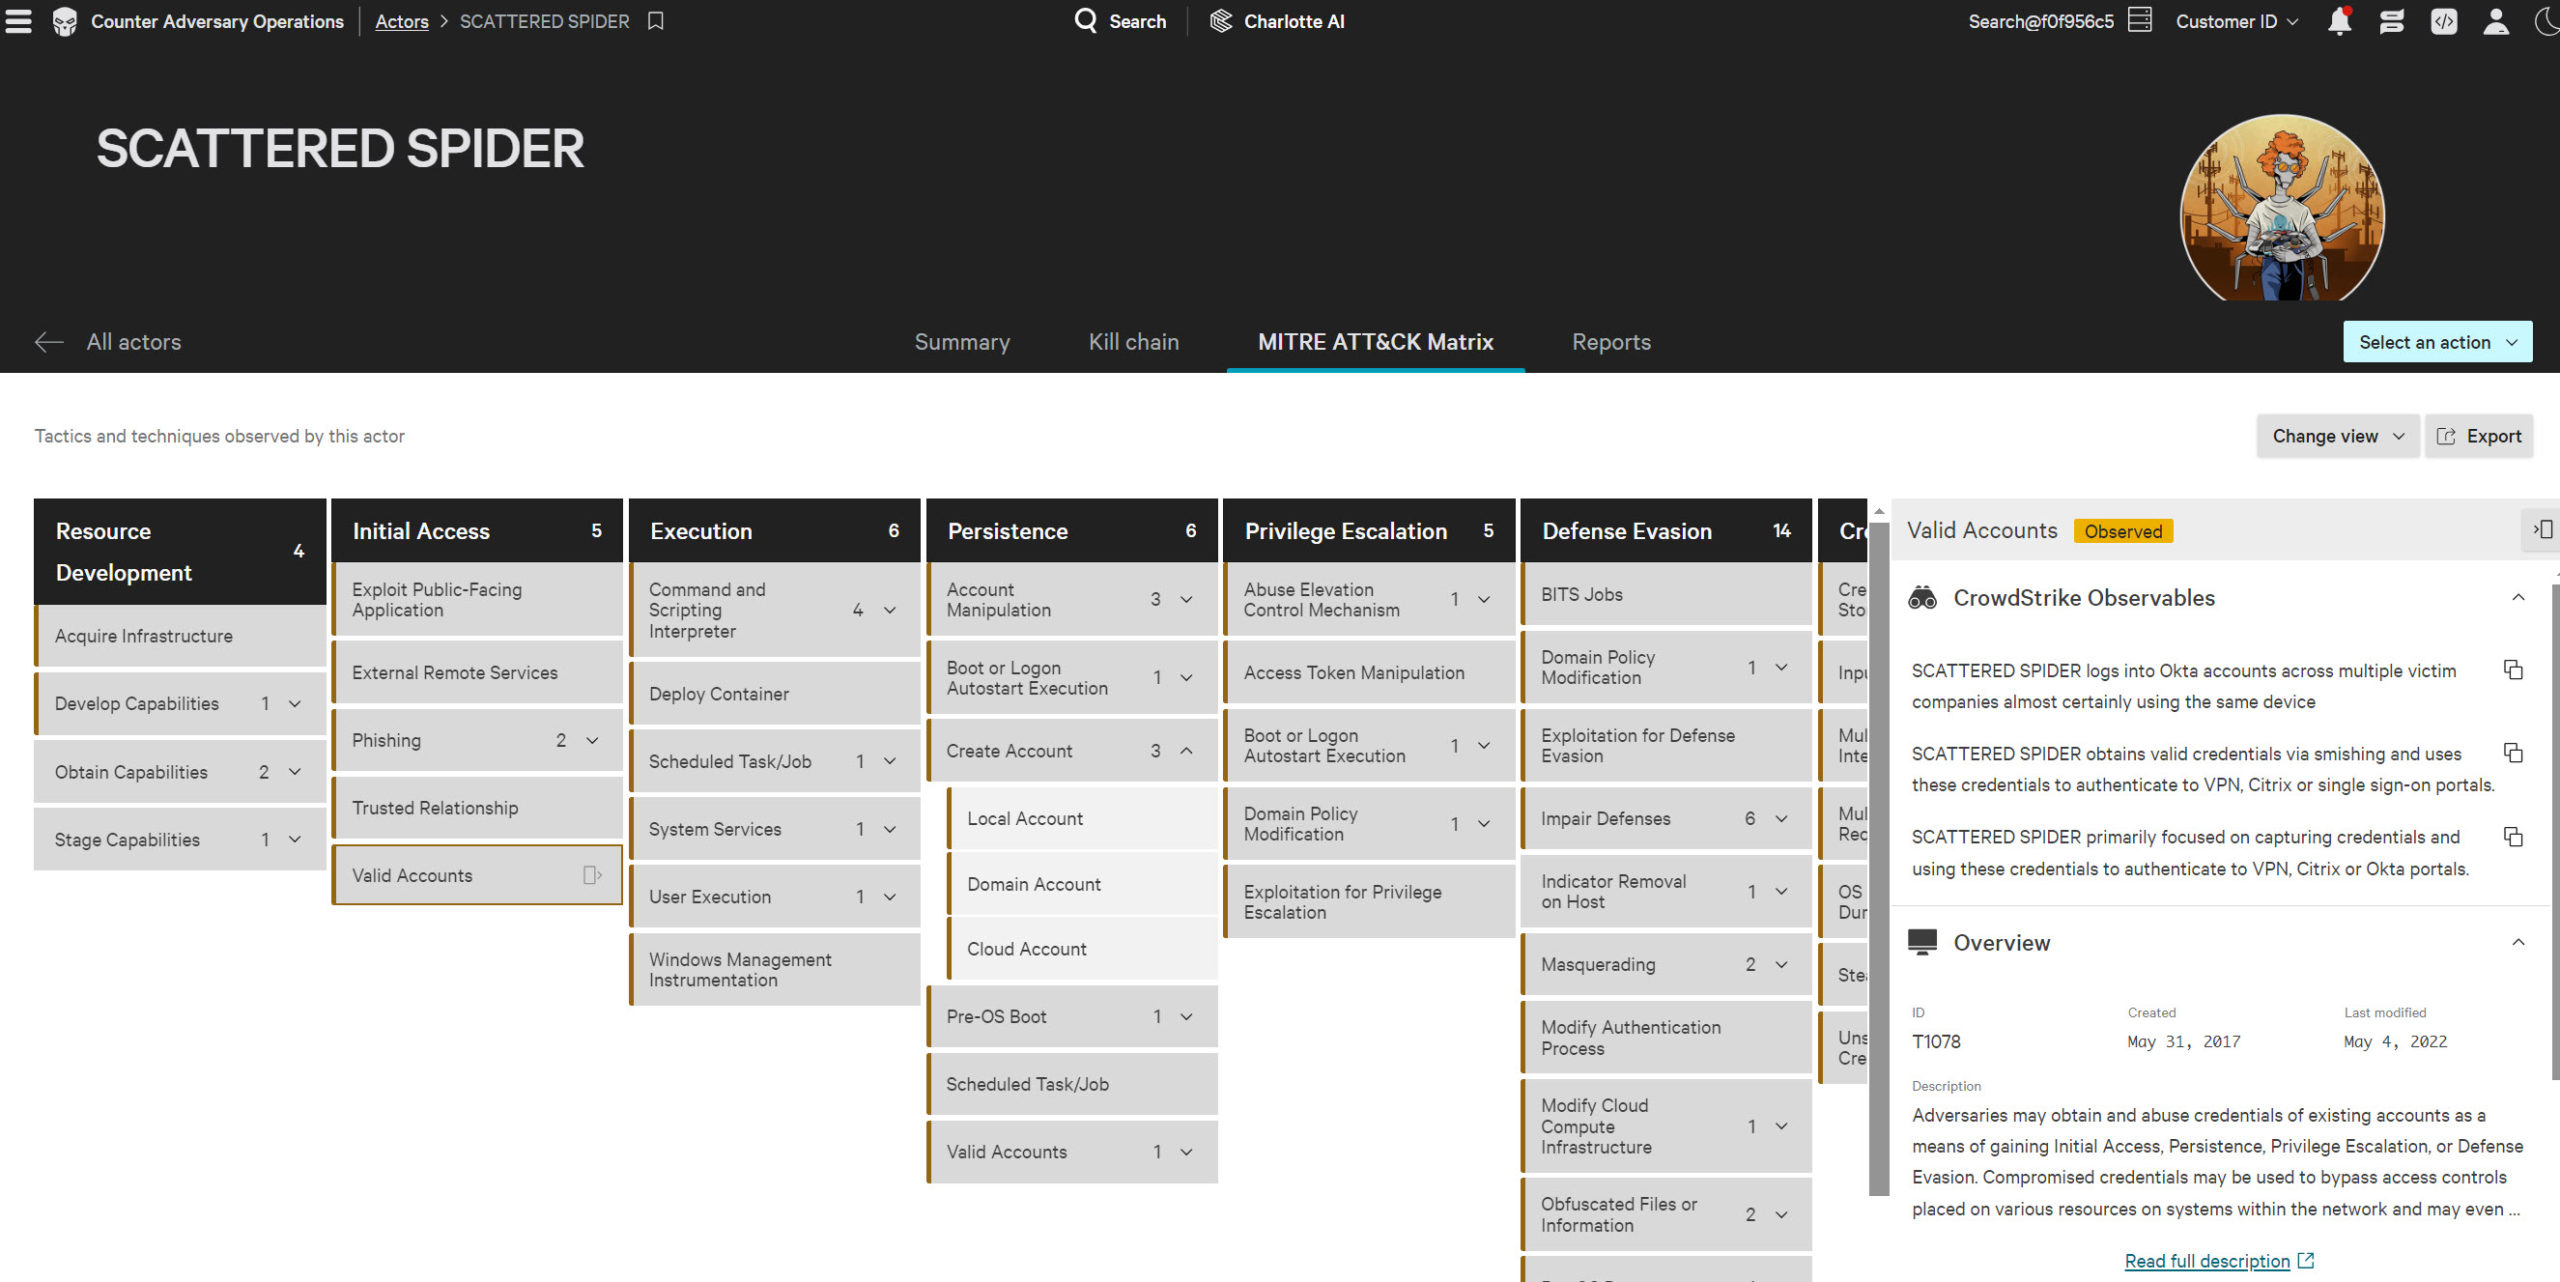2560x1282 pixels.
Task: Open the user profile icon
Action: (2496, 21)
